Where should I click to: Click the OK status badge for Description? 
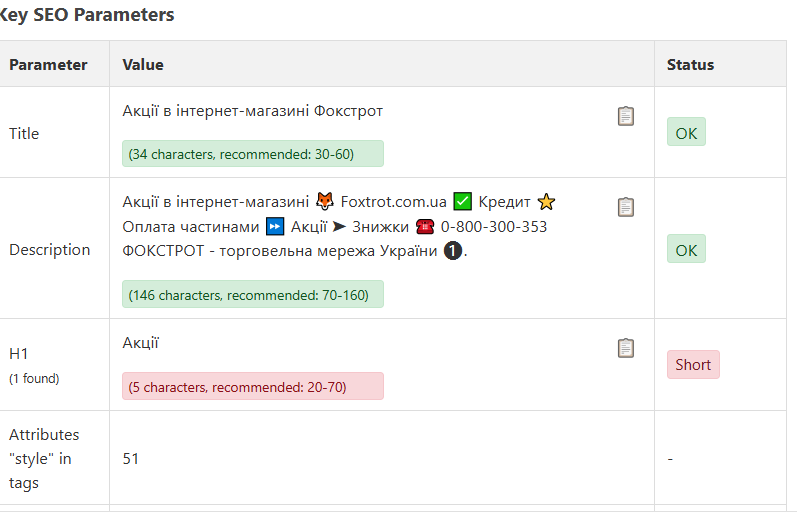686,249
